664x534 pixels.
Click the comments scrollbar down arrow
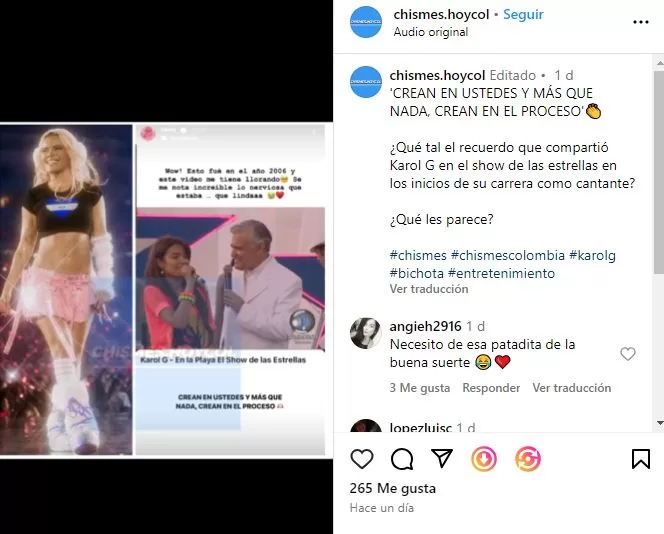coord(659,423)
